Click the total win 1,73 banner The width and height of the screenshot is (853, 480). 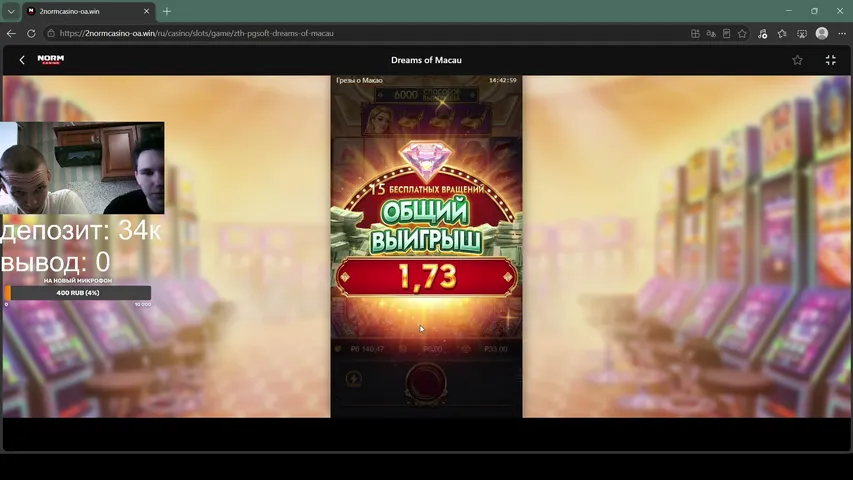pos(426,276)
